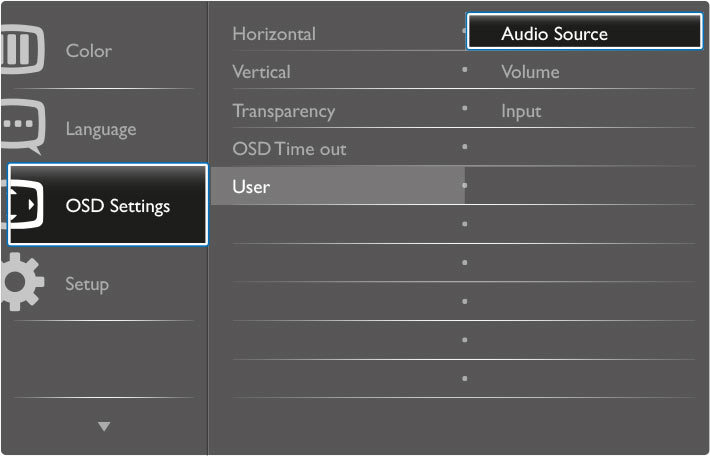Click the dot marker beside Horizontal

coord(465,31)
